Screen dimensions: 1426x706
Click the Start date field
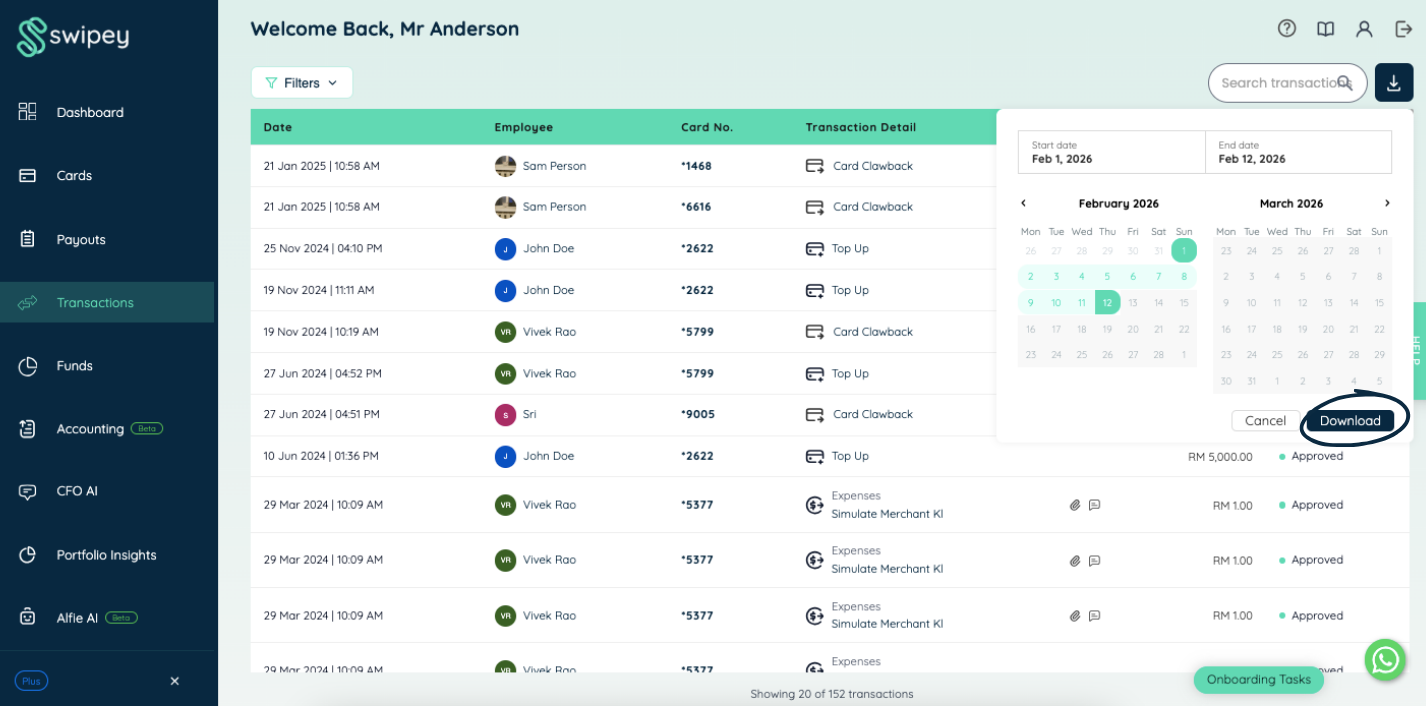click(1111, 152)
